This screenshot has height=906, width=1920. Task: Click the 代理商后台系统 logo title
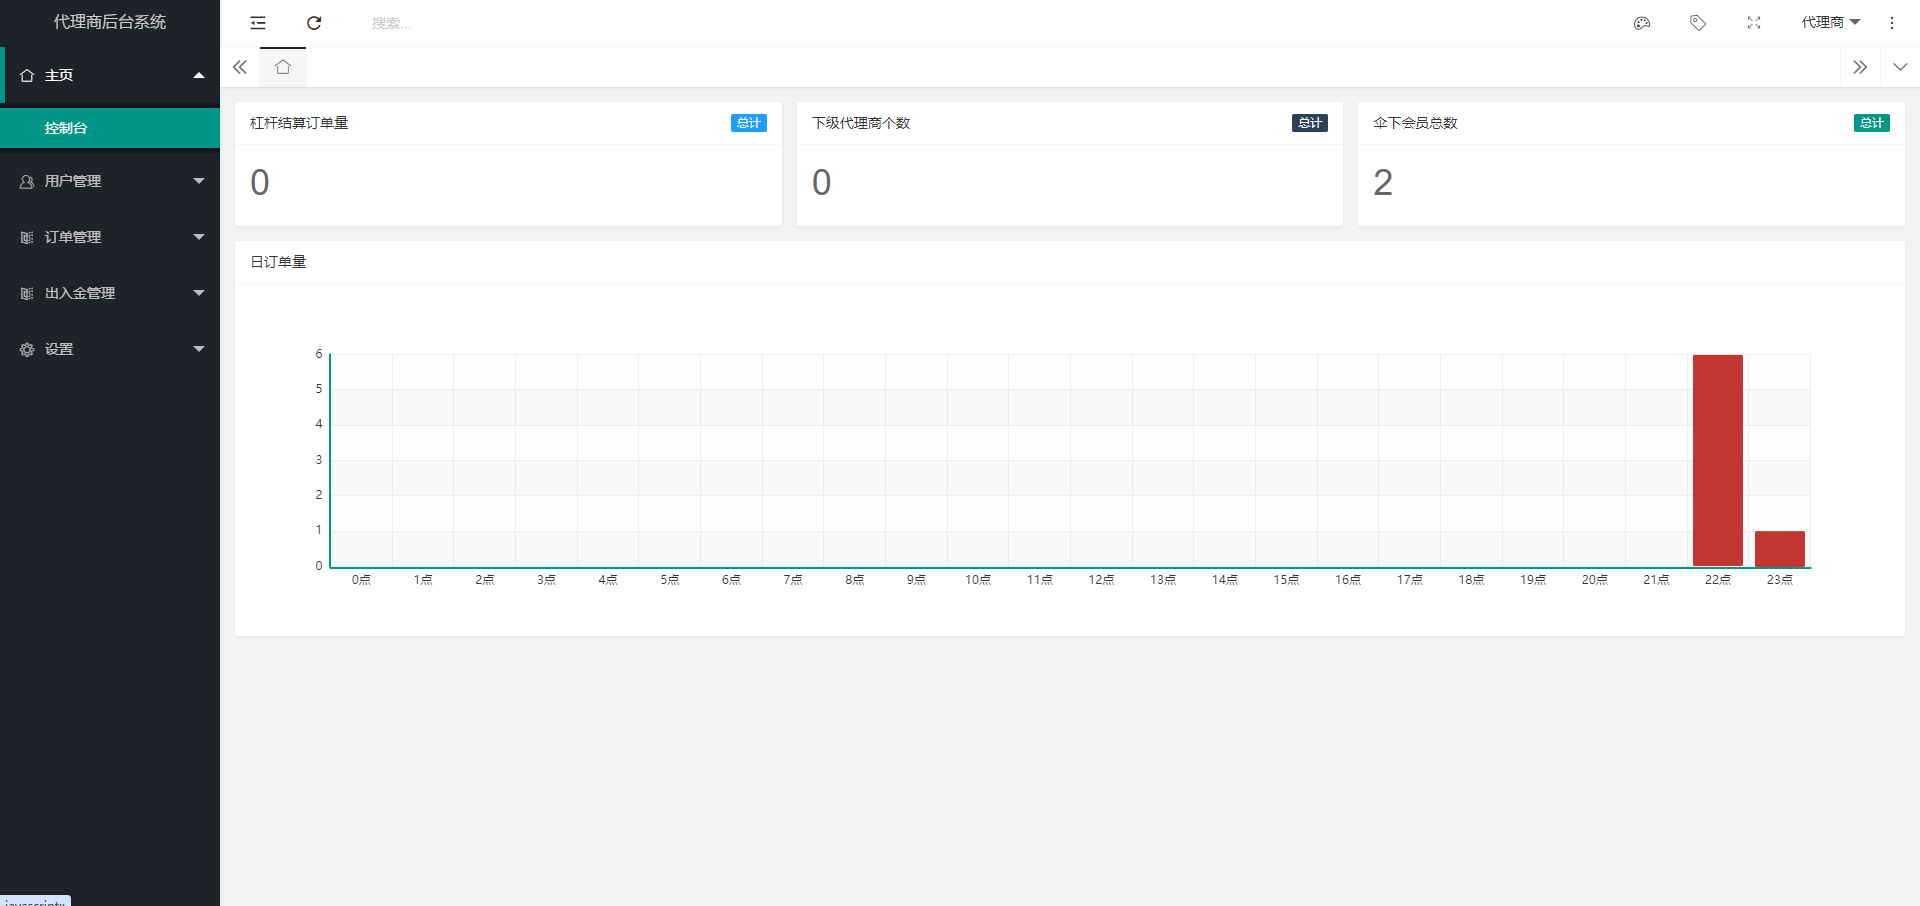pyautogui.click(x=110, y=22)
